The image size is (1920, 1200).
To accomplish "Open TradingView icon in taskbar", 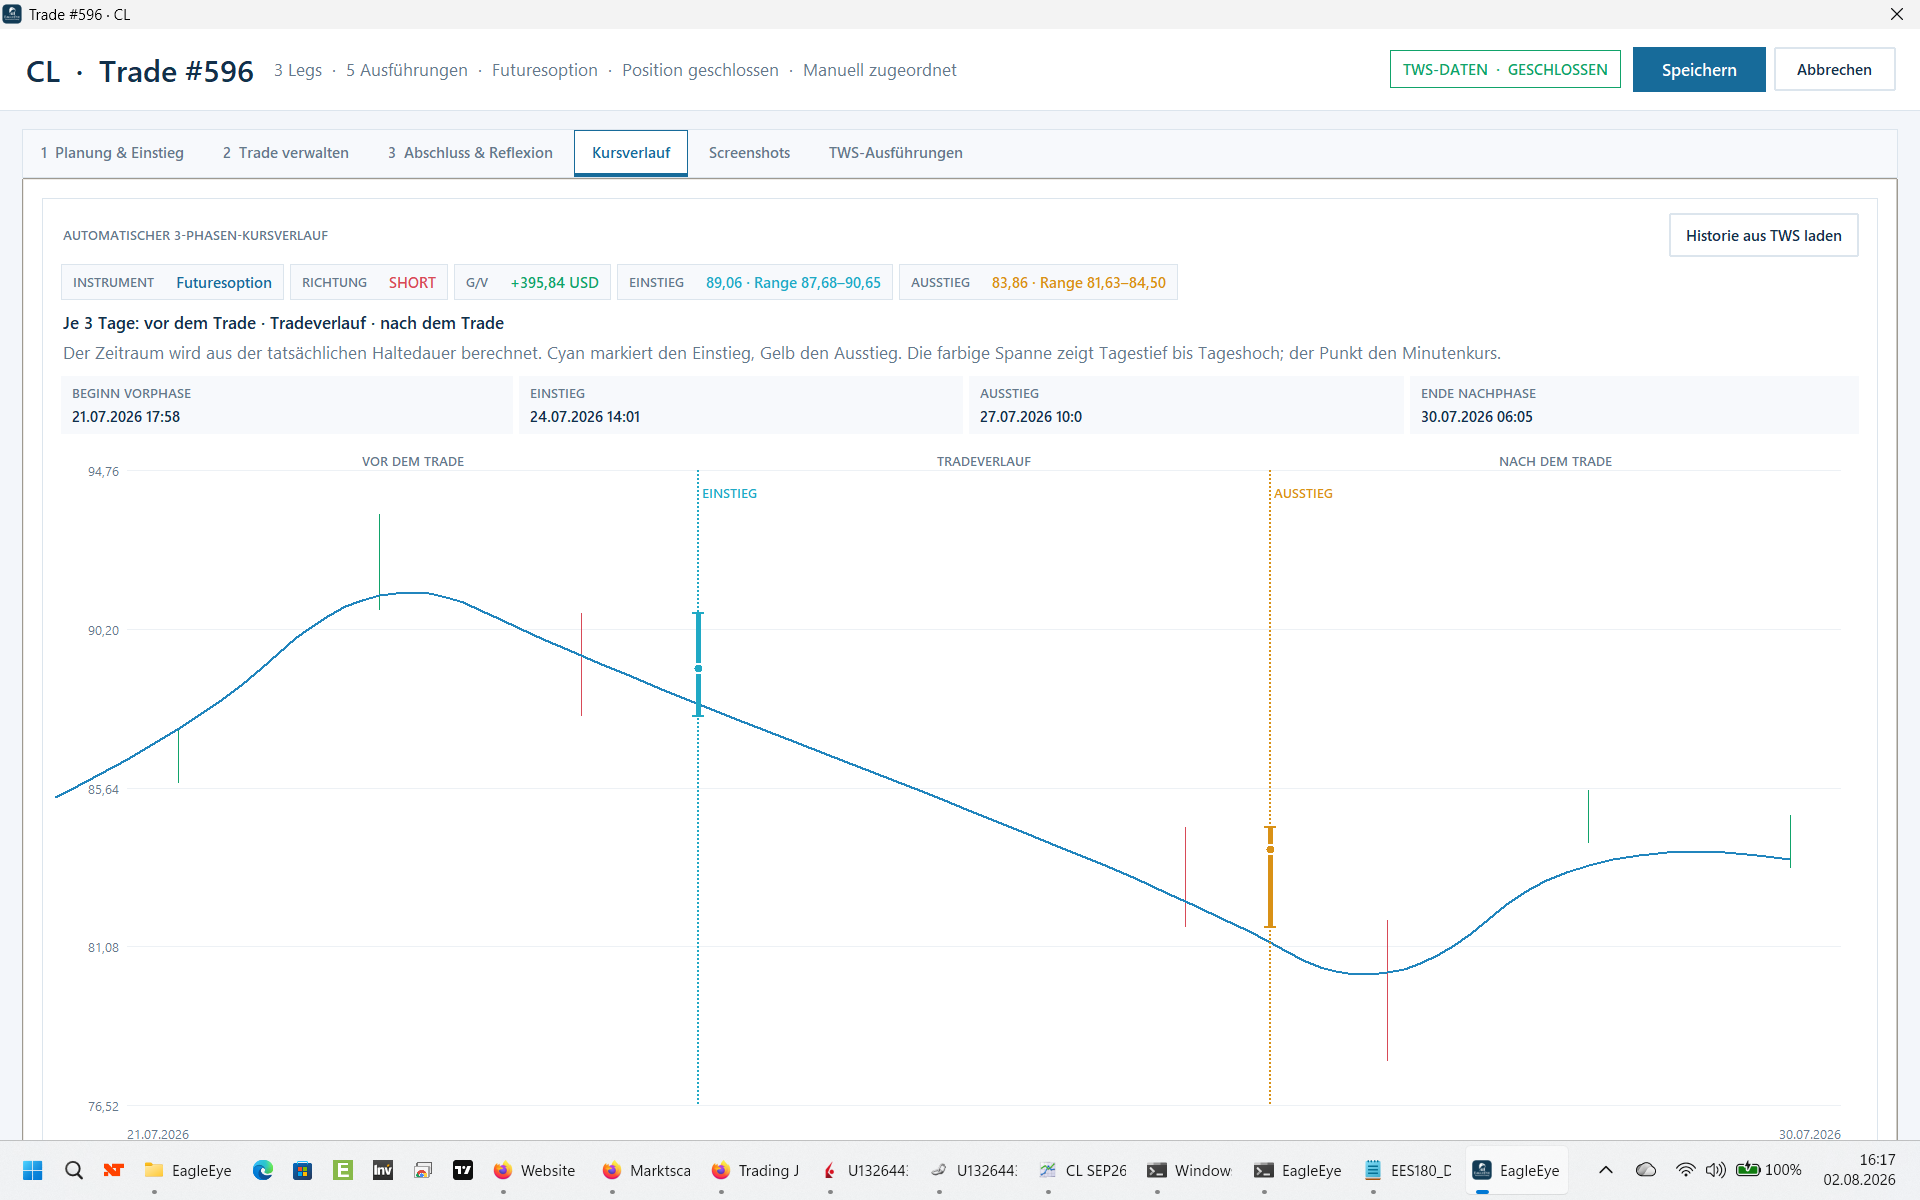I will click(463, 1170).
